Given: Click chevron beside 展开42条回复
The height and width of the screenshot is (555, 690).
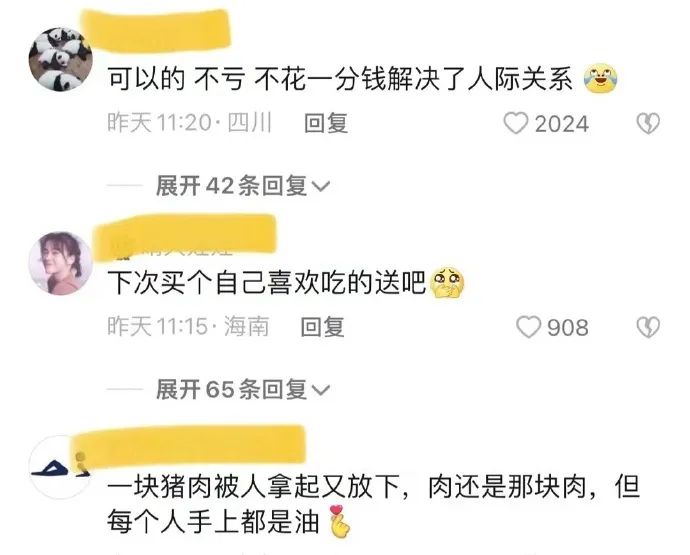Looking at the screenshot, I should pos(320,186).
